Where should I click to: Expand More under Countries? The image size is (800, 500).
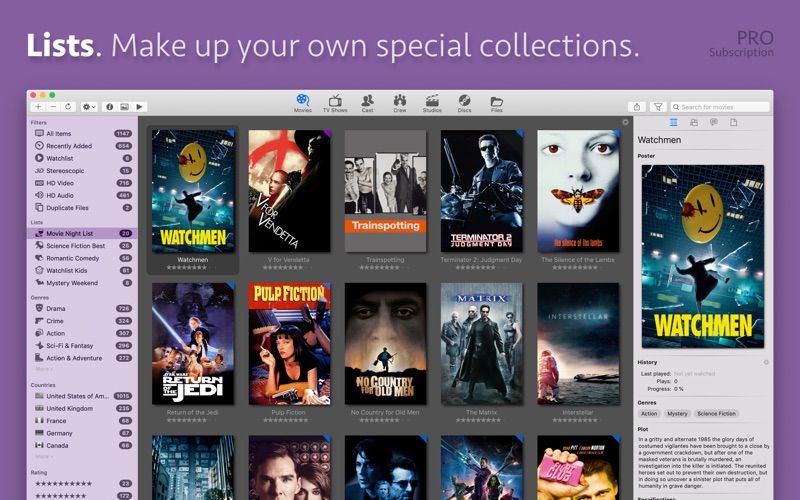tap(43, 456)
